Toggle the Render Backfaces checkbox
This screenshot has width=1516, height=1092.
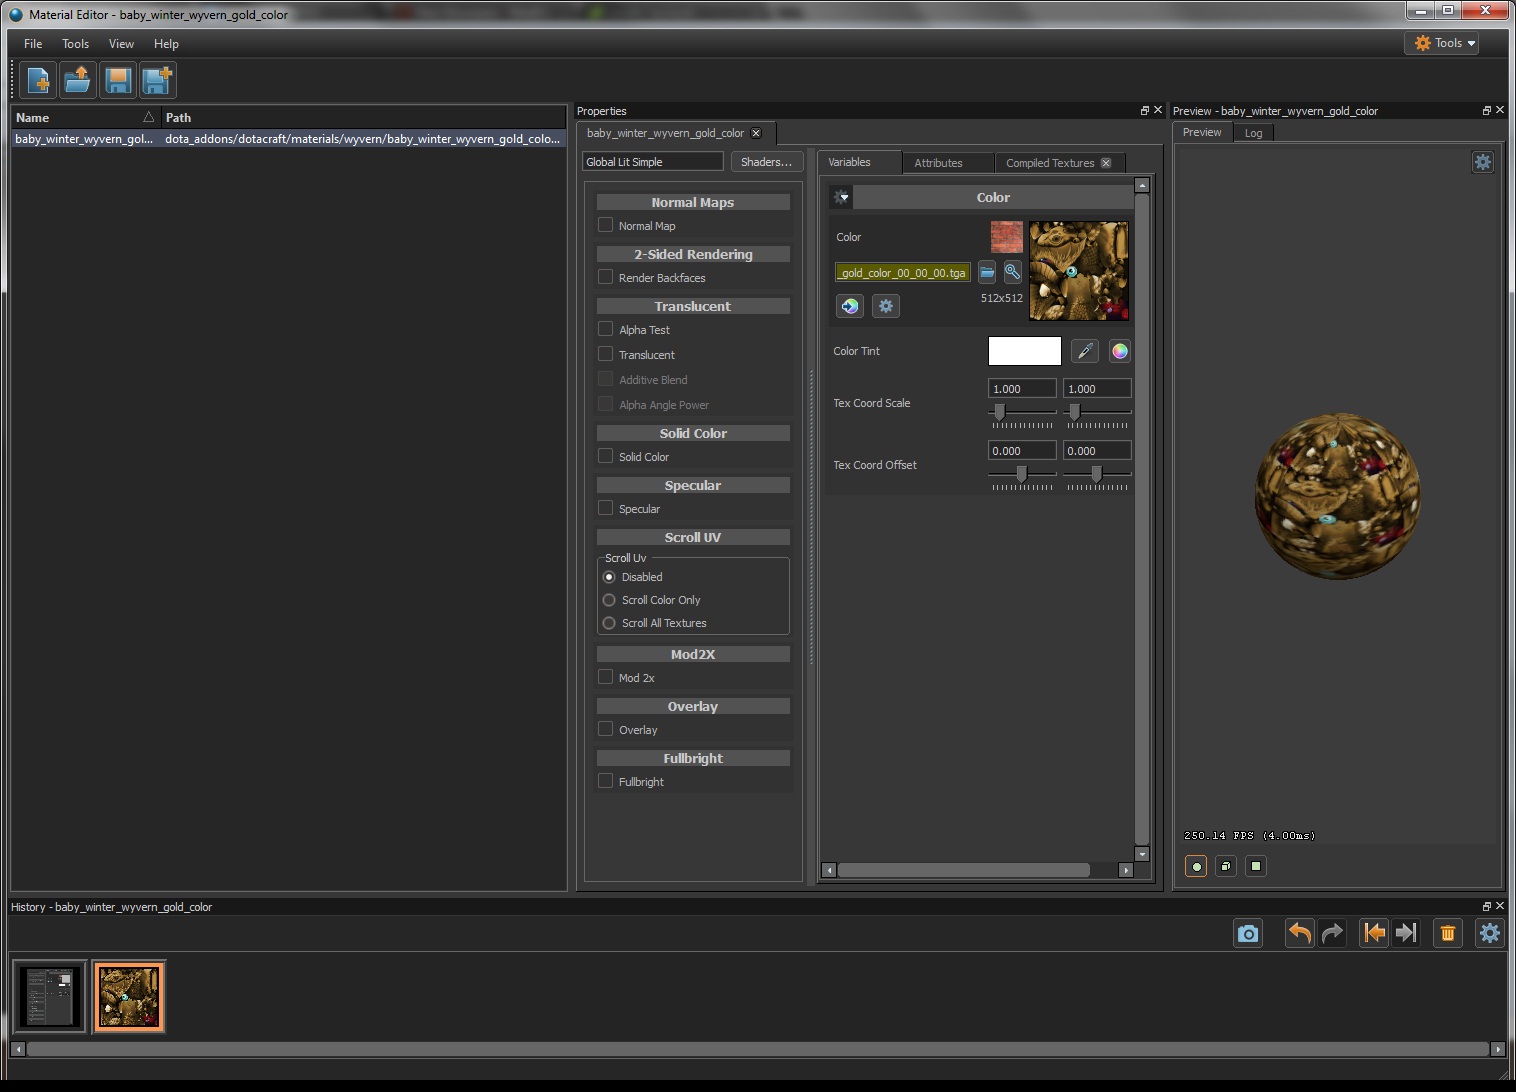coord(605,277)
